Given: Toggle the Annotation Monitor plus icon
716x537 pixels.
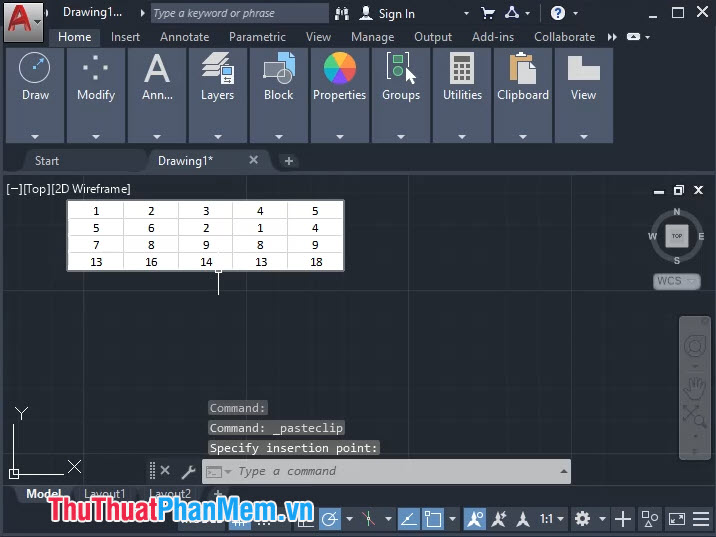Looking at the screenshot, I should coord(623,519).
